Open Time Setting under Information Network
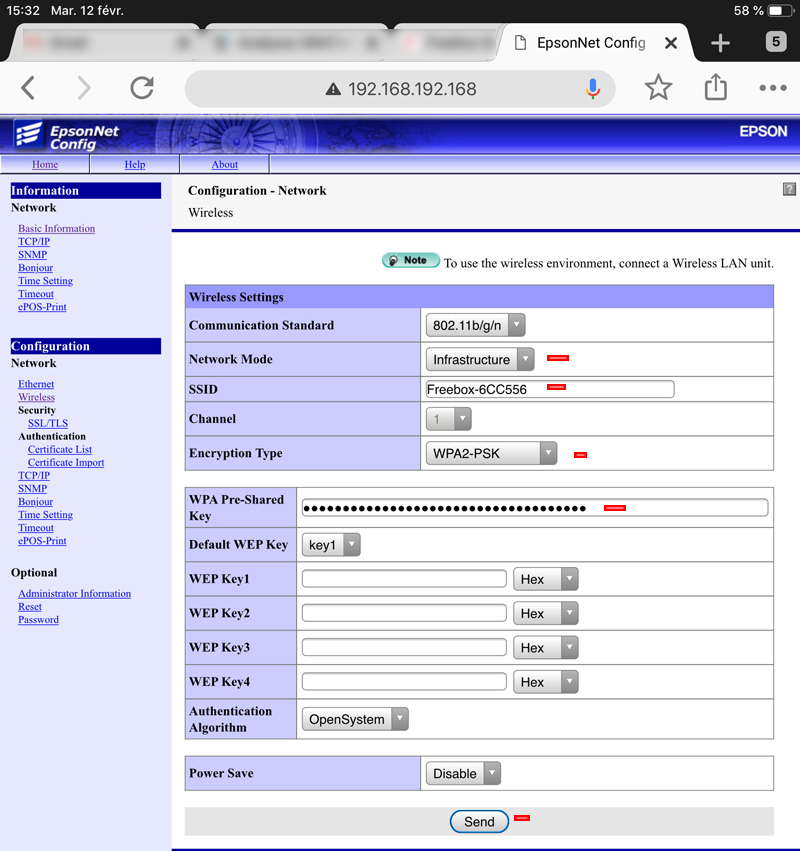This screenshot has height=851, width=800. [46, 281]
